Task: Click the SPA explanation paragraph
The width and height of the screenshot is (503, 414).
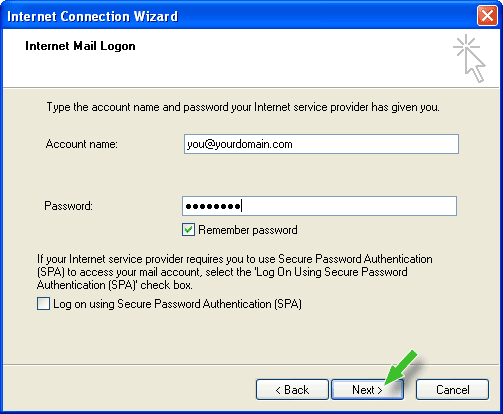Action: 235,272
